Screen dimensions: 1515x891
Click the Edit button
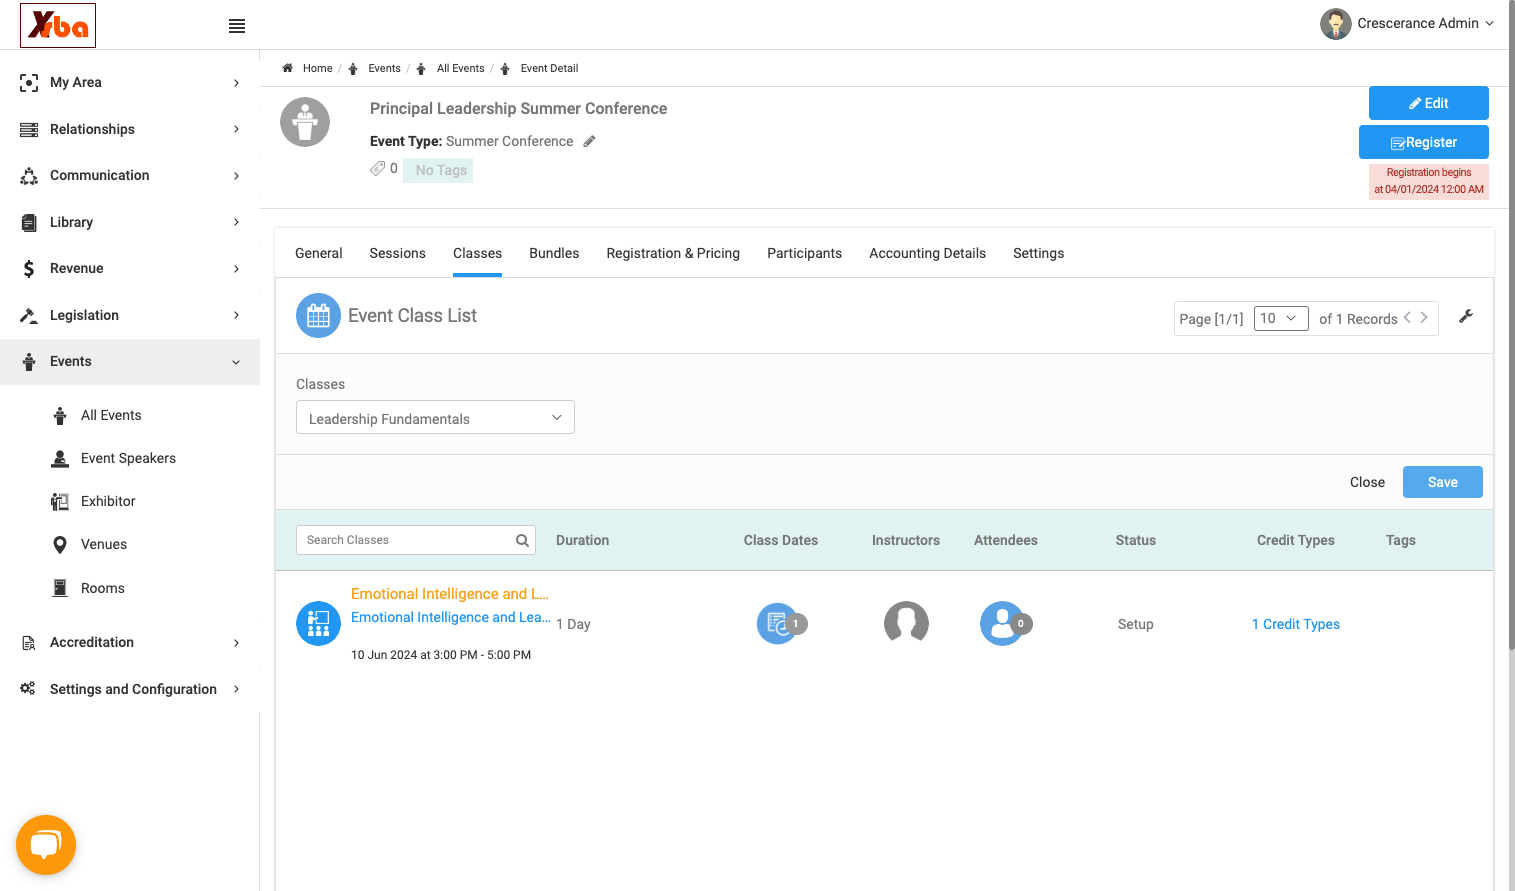pos(1429,103)
